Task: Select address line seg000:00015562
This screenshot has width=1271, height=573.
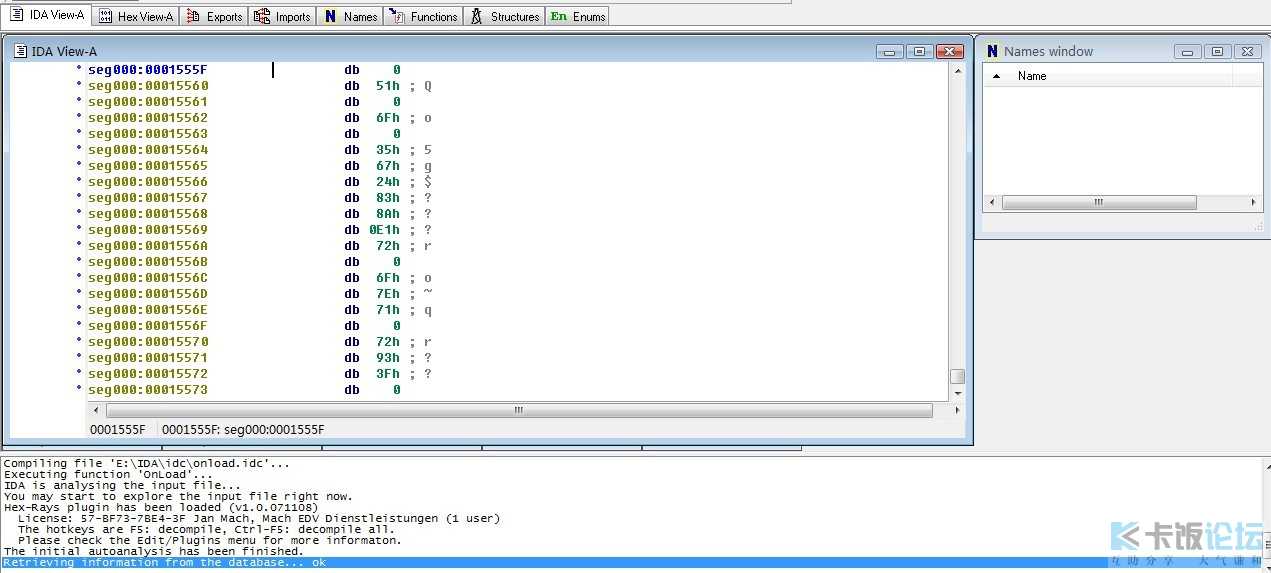Action: coord(148,118)
